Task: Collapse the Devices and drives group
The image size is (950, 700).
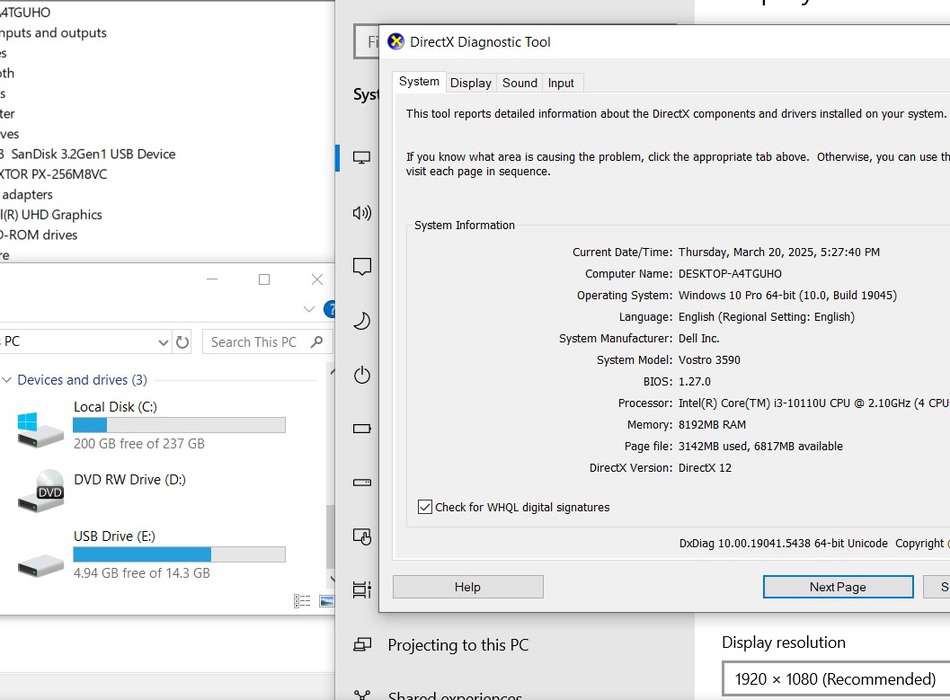Action: point(7,380)
